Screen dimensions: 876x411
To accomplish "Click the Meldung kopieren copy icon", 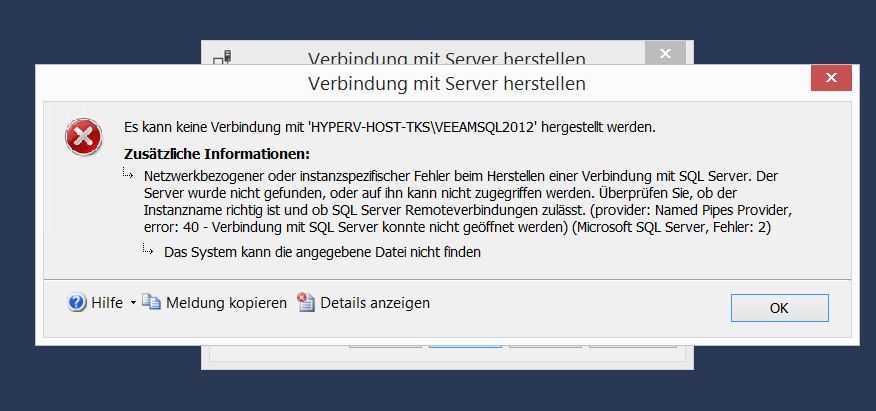I will [151, 302].
